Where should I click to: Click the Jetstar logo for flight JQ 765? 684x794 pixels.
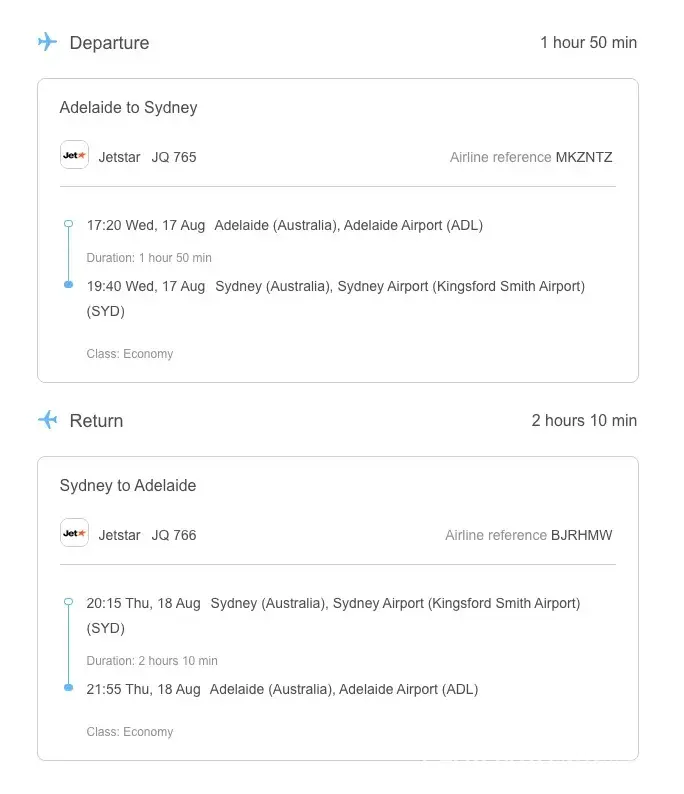[x=74, y=156]
